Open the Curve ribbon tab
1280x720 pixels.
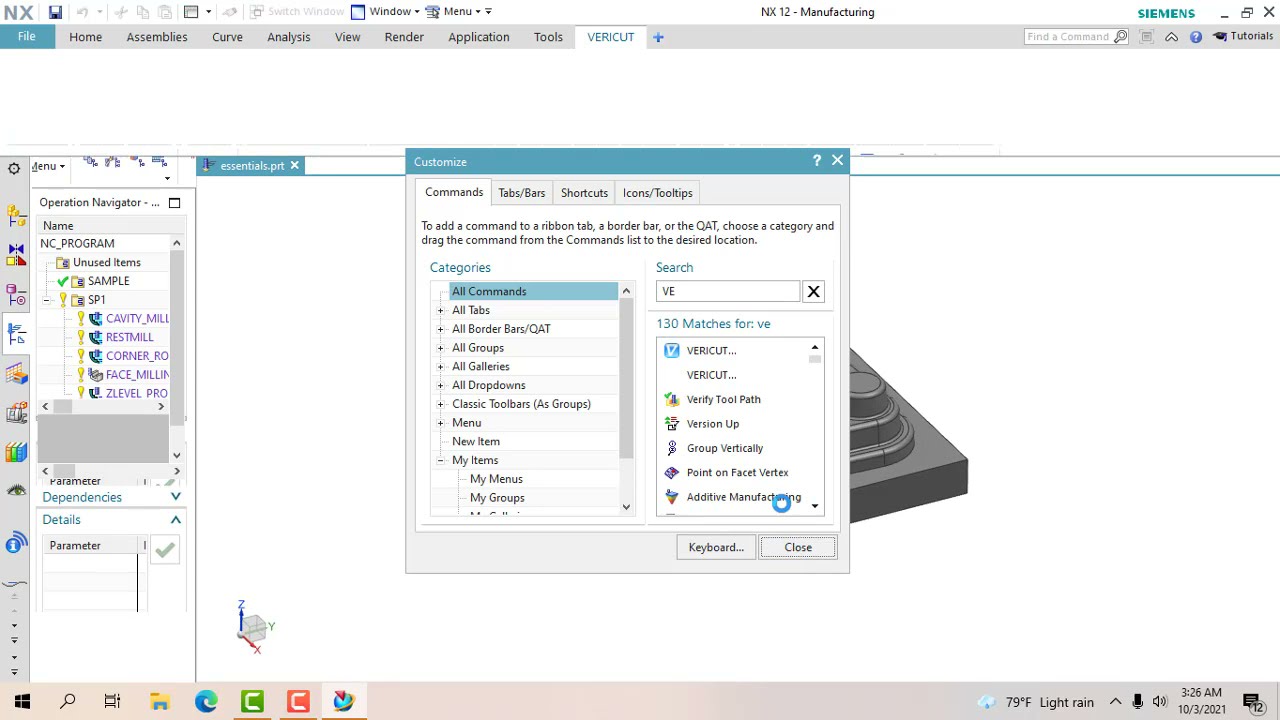click(227, 37)
